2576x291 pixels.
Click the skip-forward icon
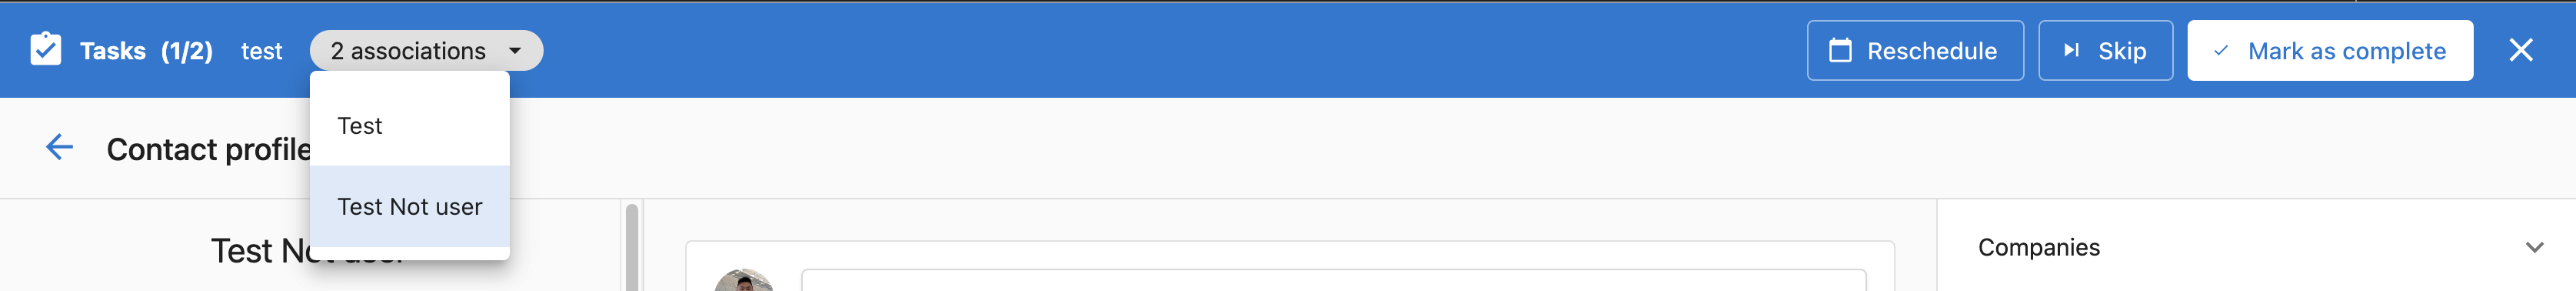[2071, 50]
